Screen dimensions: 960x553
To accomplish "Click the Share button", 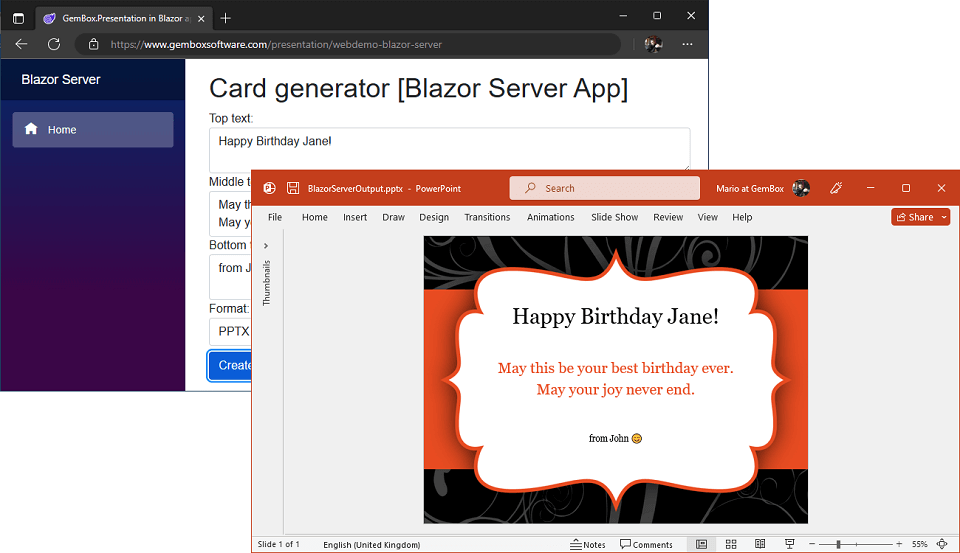I will click(x=915, y=217).
